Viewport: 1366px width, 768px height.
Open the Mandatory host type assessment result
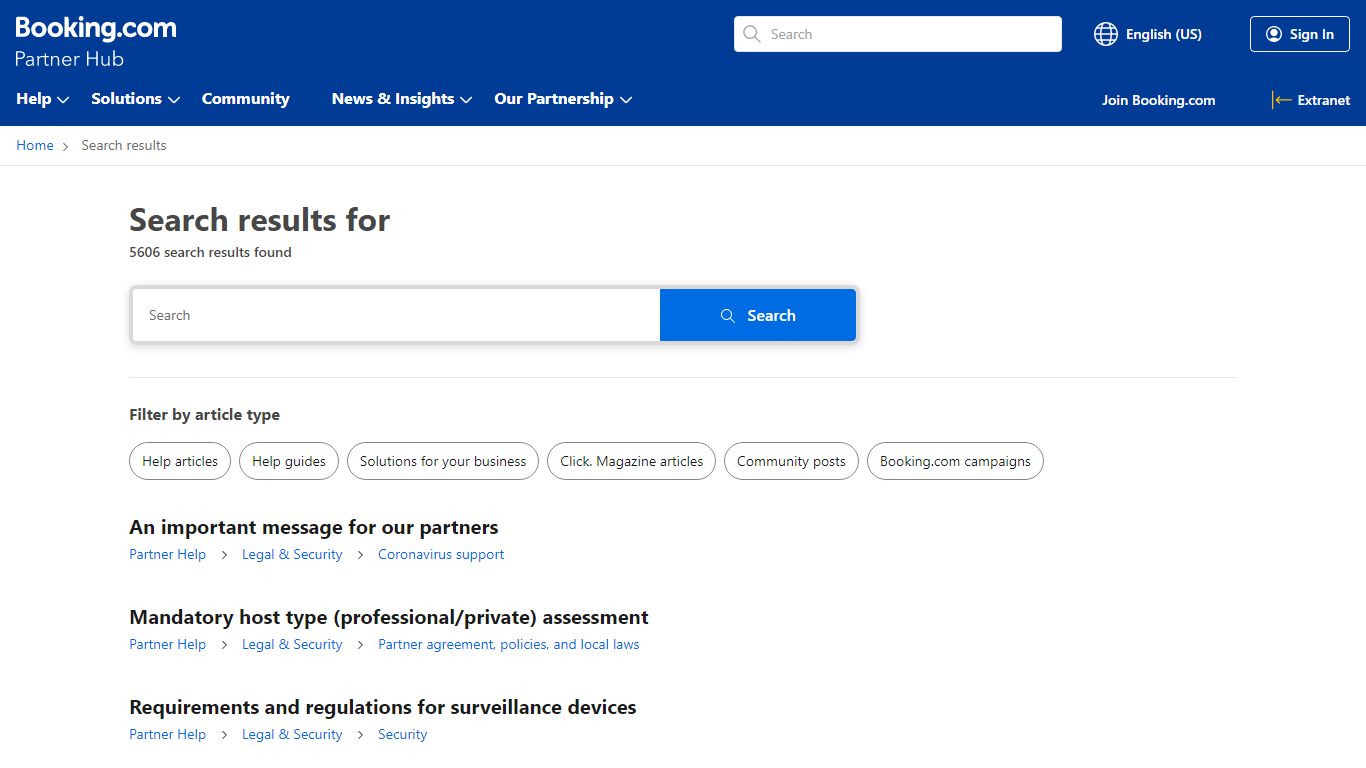tap(389, 617)
